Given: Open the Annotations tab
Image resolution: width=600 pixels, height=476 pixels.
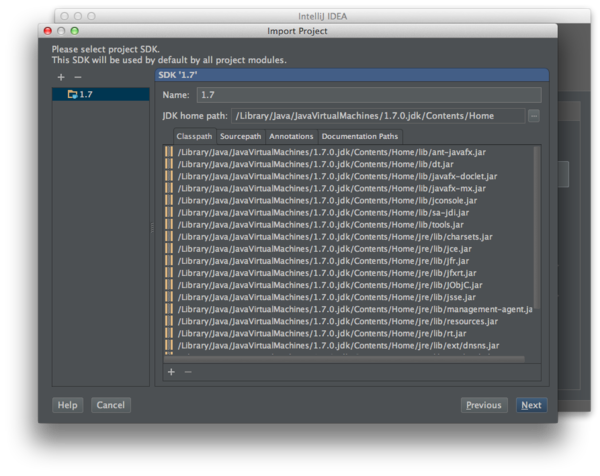Looking at the screenshot, I should point(291,136).
